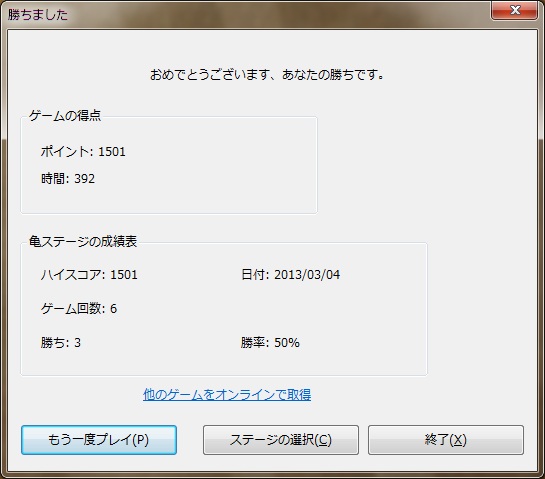Open the 他のゲームをオンラインで取得 link
Image resolution: width=545 pixels, height=479 pixels.
click(x=227, y=395)
